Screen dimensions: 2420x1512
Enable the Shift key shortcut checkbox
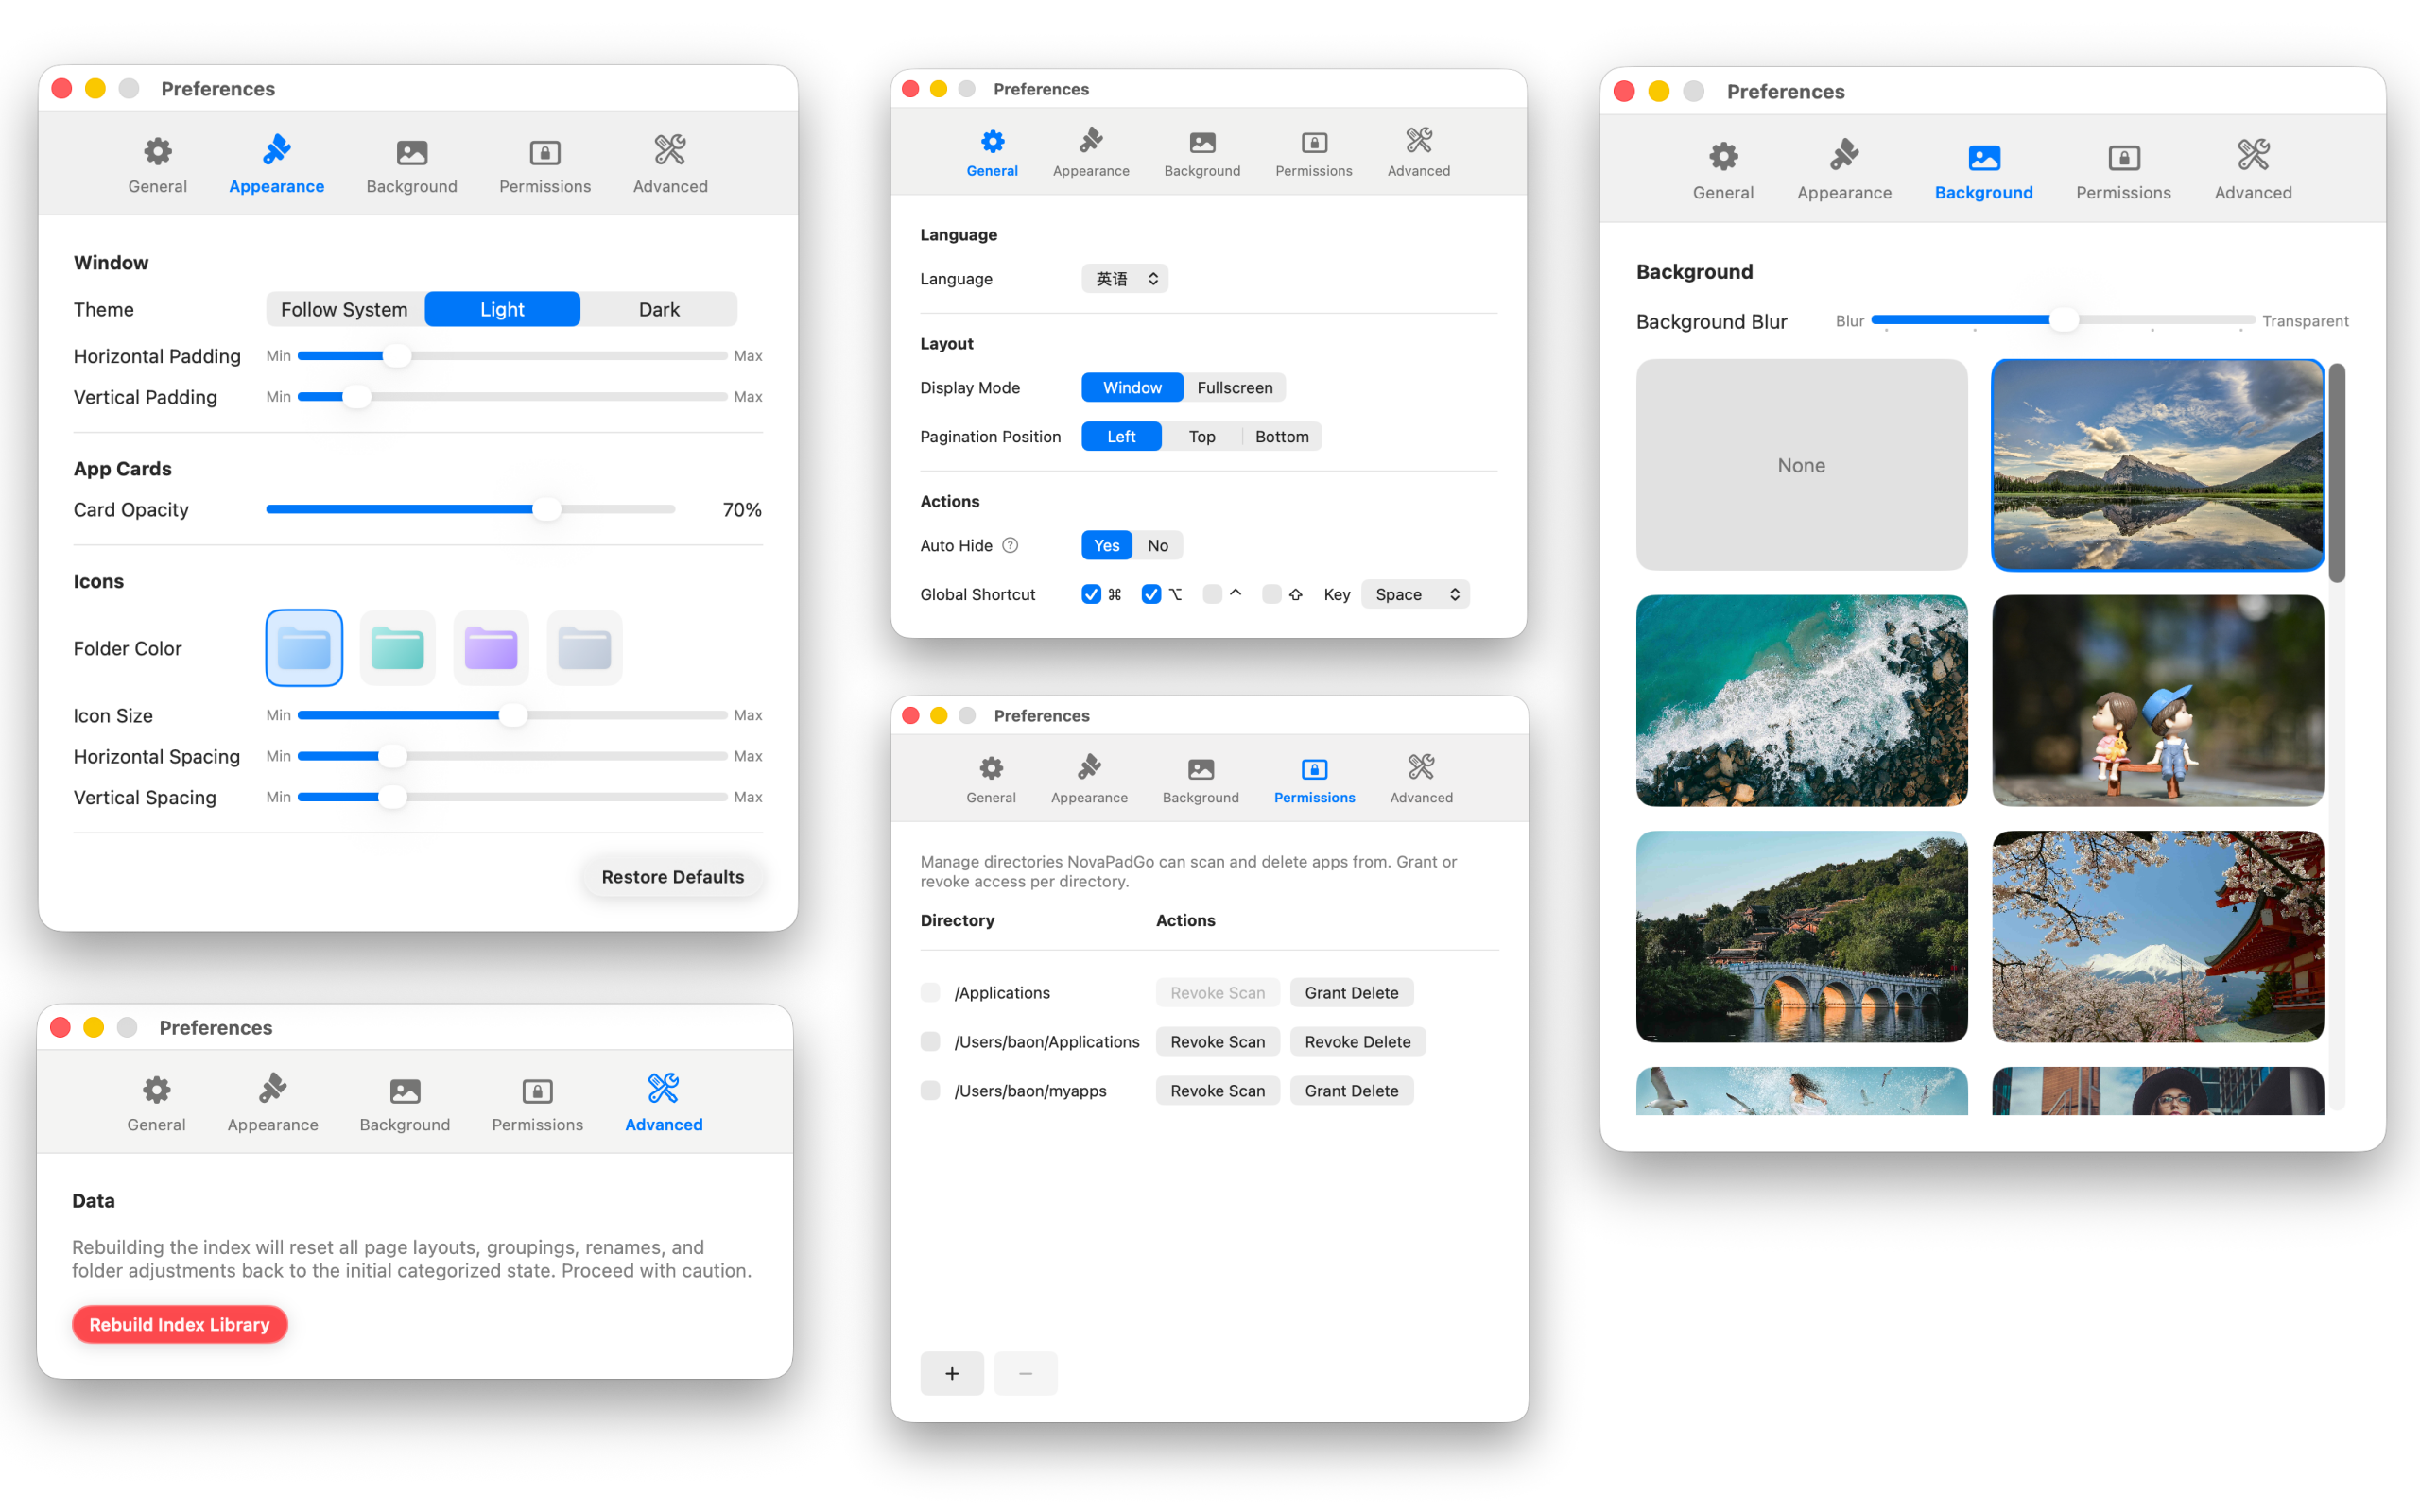[1271, 594]
